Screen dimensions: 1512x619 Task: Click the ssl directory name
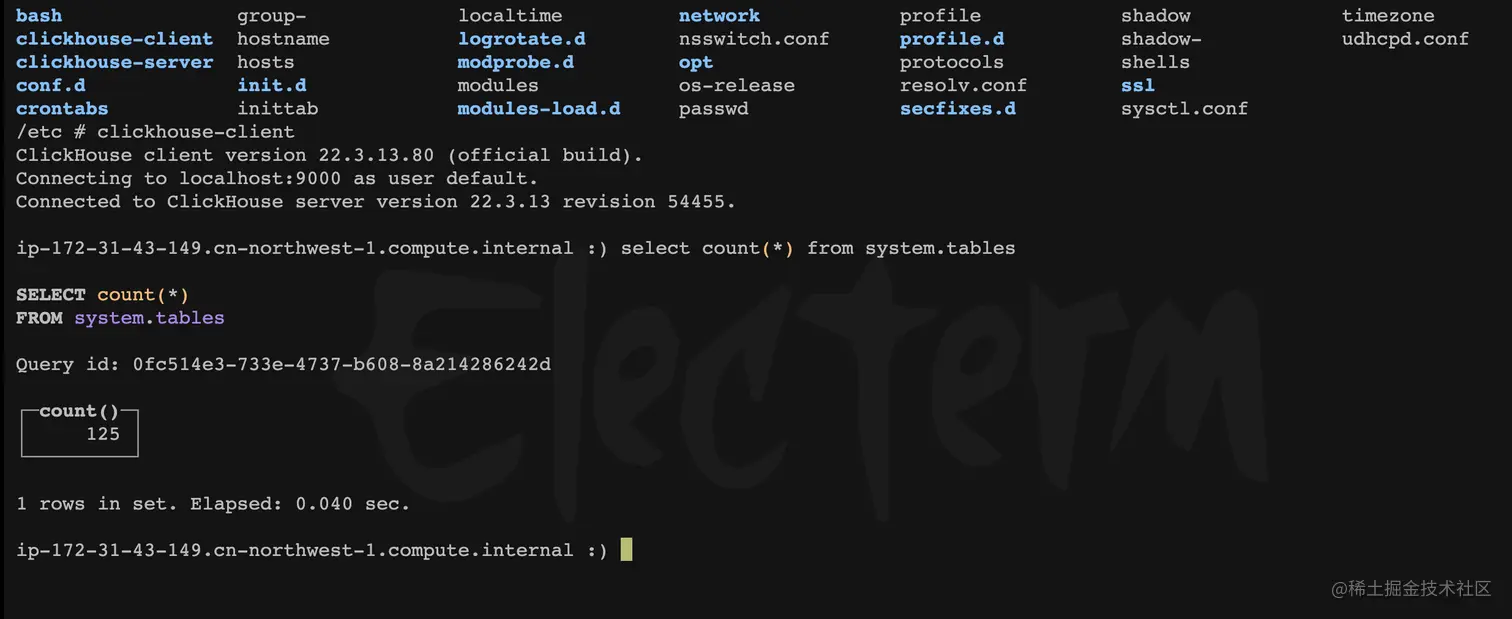[x=1137, y=85]
